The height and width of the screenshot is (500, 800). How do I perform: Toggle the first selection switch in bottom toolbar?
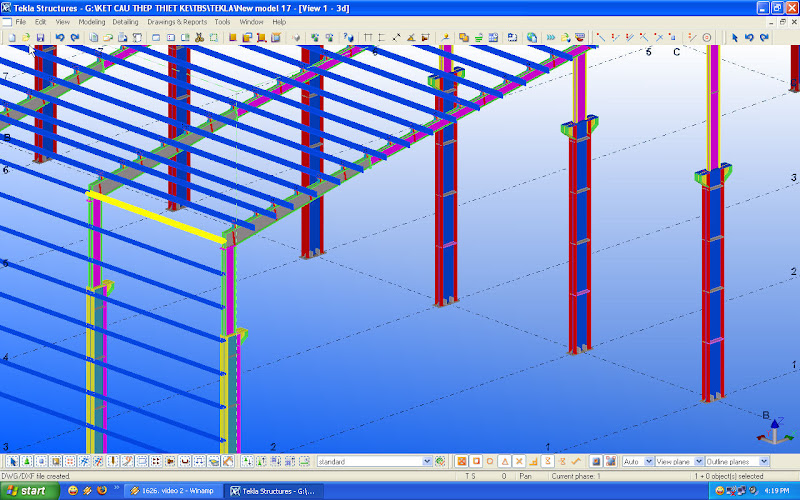click(x=11, y=461)
